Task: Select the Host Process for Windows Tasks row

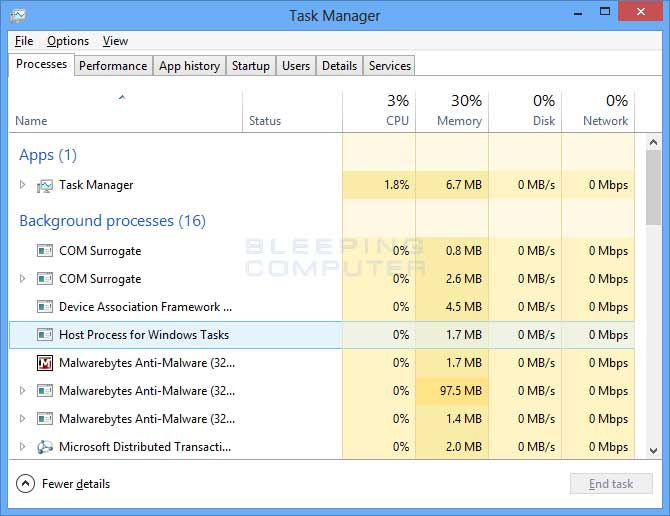Action: coord(322,335)
